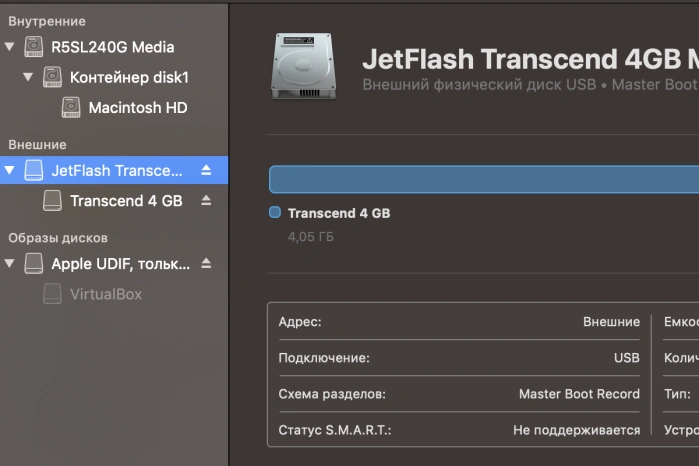
Task: Click the Адрес: label in info table
Action: pos(300,322)
